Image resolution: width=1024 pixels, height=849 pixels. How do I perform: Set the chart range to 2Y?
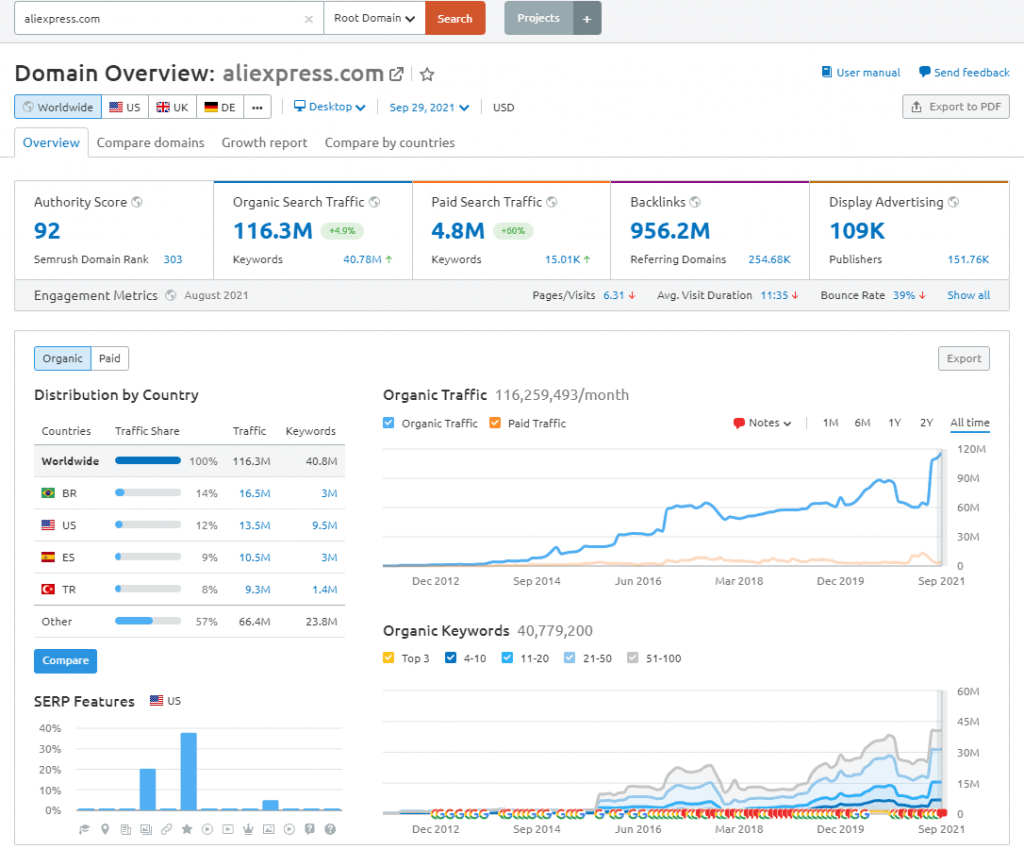point(926,423)
